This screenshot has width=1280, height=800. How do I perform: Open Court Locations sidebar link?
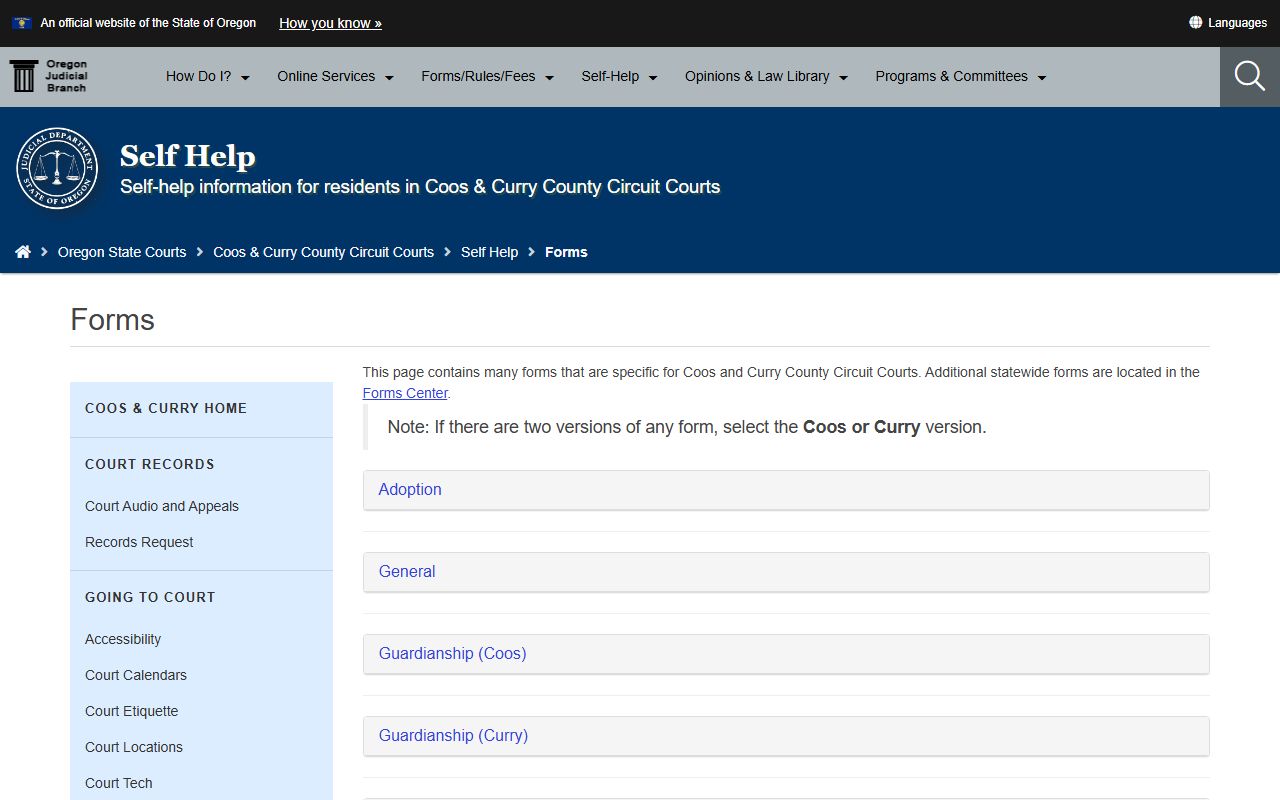pyautogui.click(x=134, y=747)
